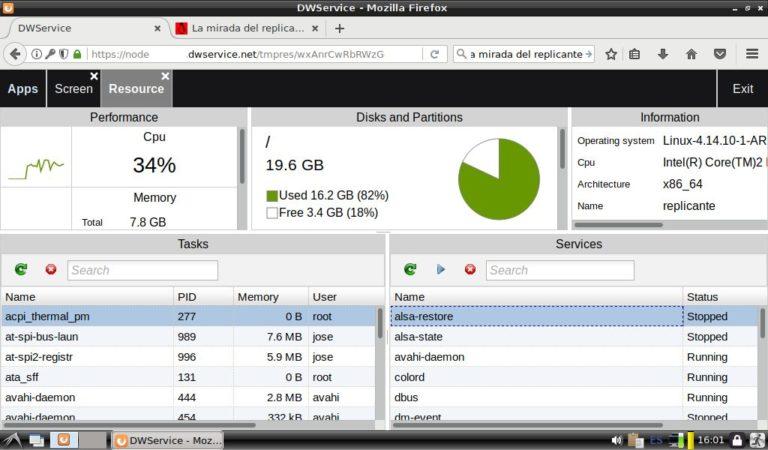Start the selected service with play icon
This screenshot has width=768, height=450.
[441, 270]
